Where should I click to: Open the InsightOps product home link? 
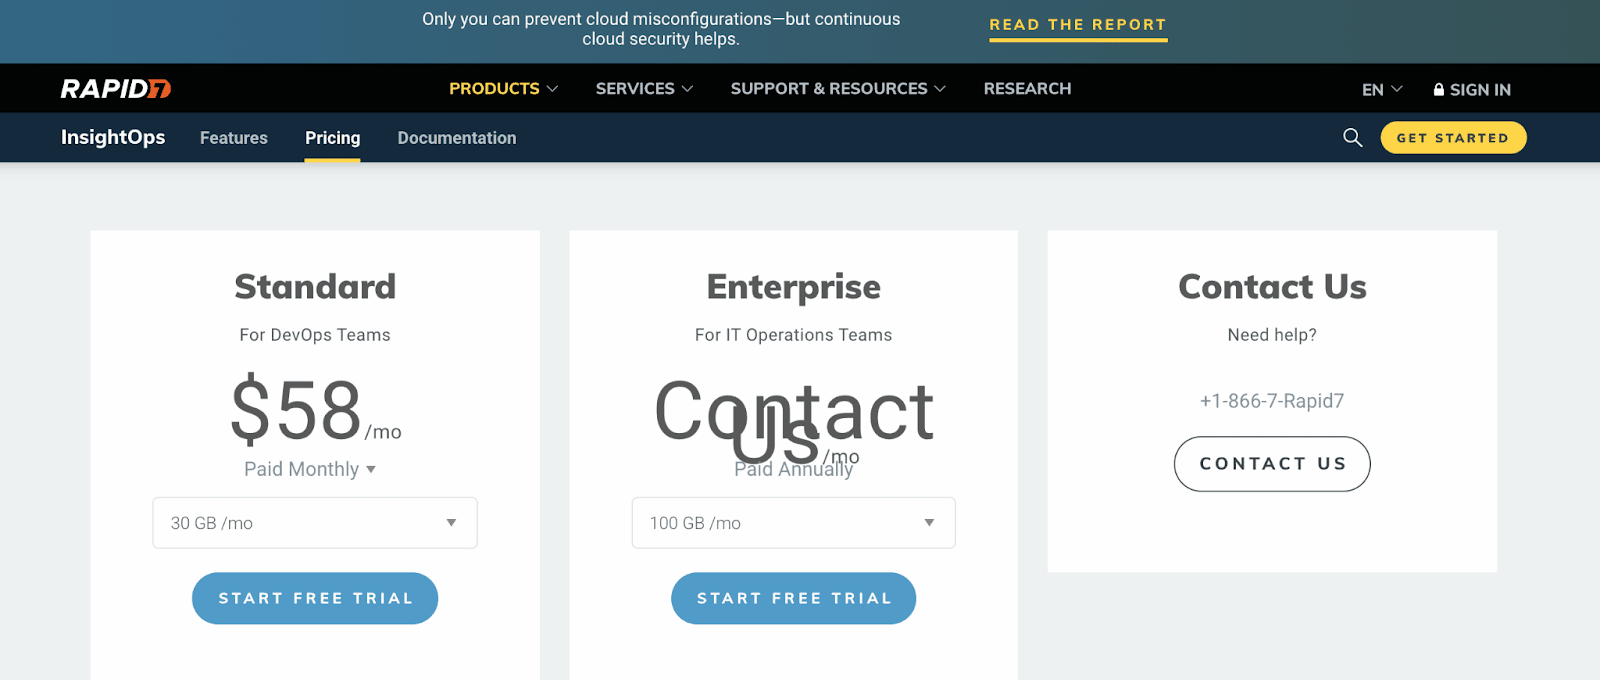tap(113, 137)
